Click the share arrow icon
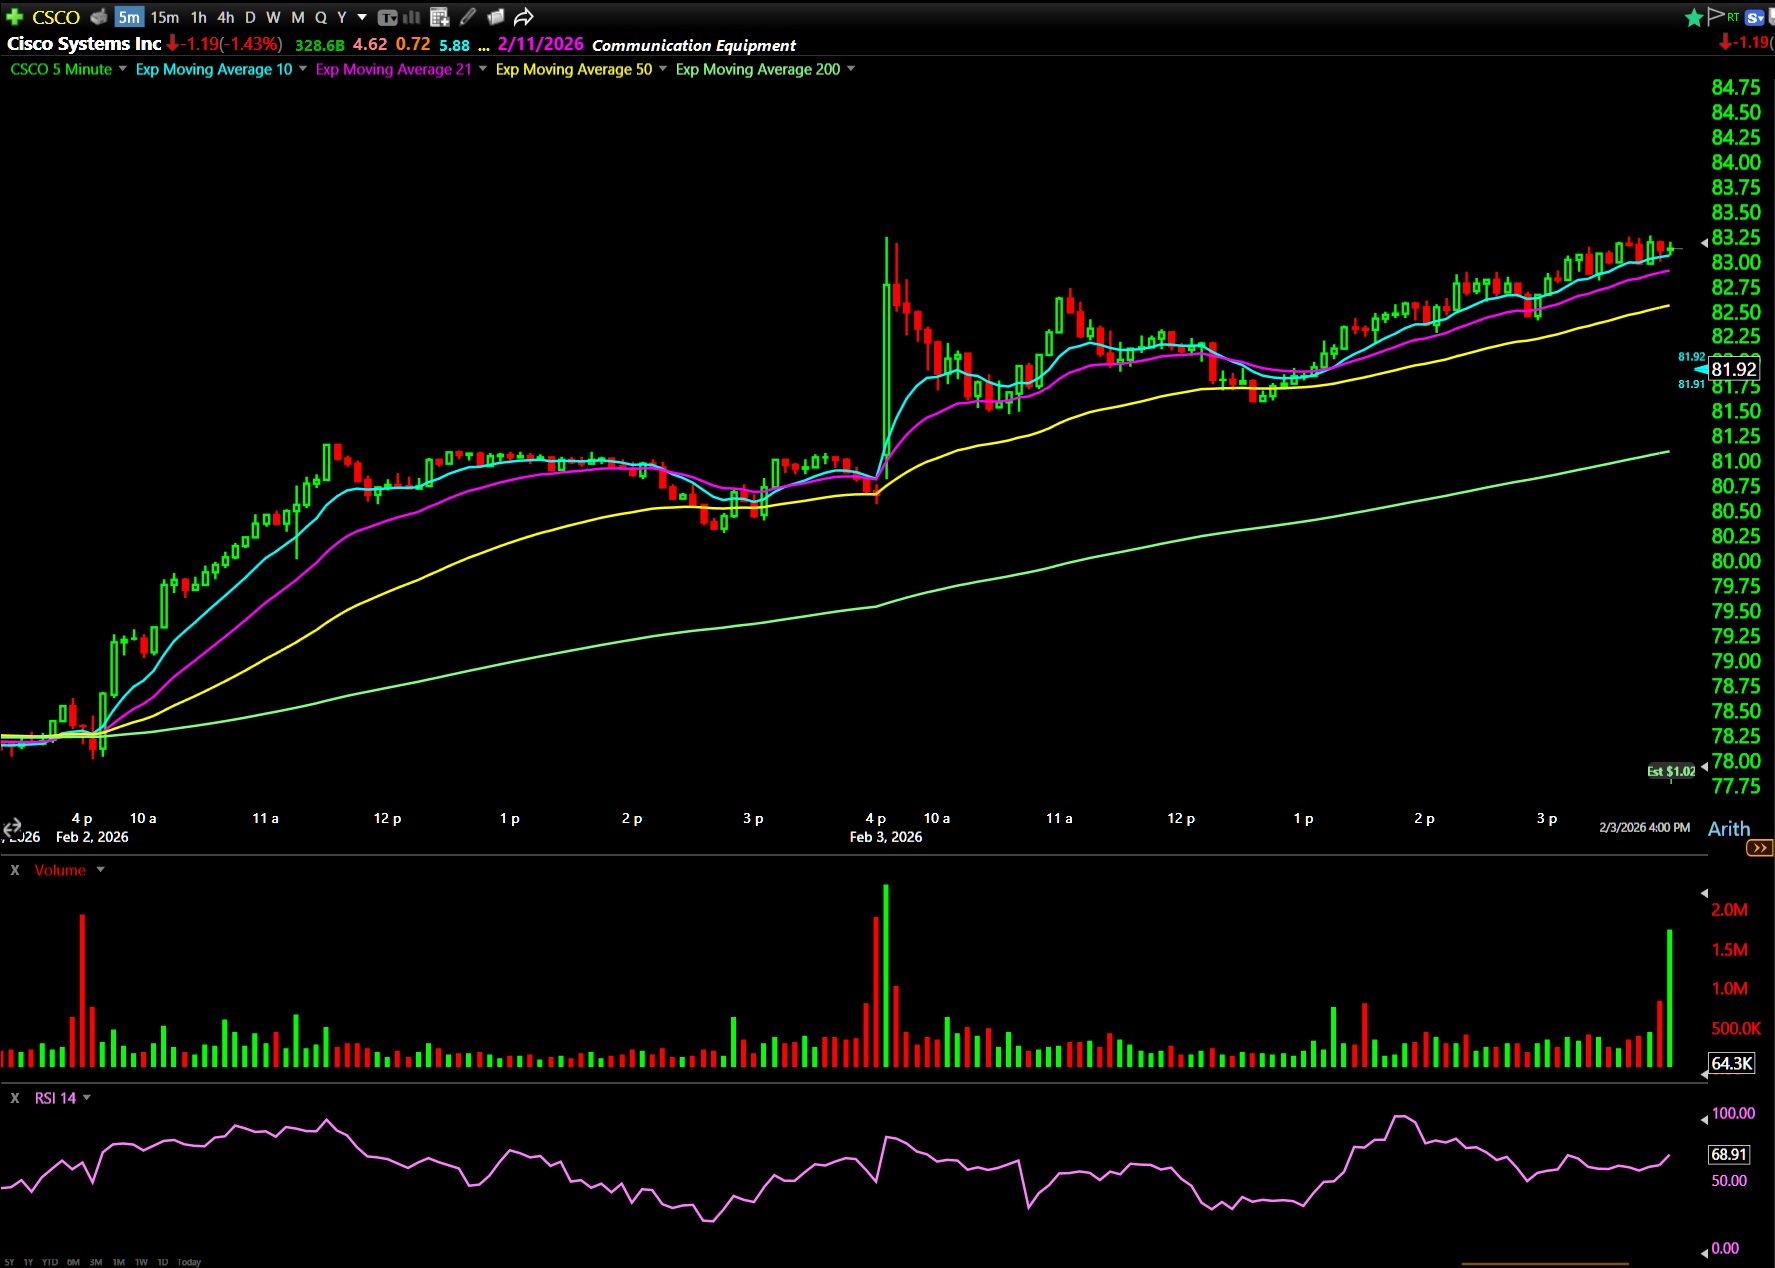The width and height of the screenshot is (1775, 1268). (524, 17)
